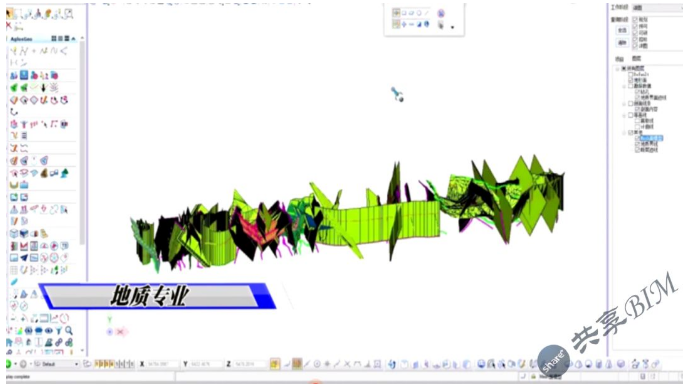Click the blue rotate view icon in bottom toolbar
Image resolution: width=691 pixels, height=387 pixels.
tap(391, 364)
